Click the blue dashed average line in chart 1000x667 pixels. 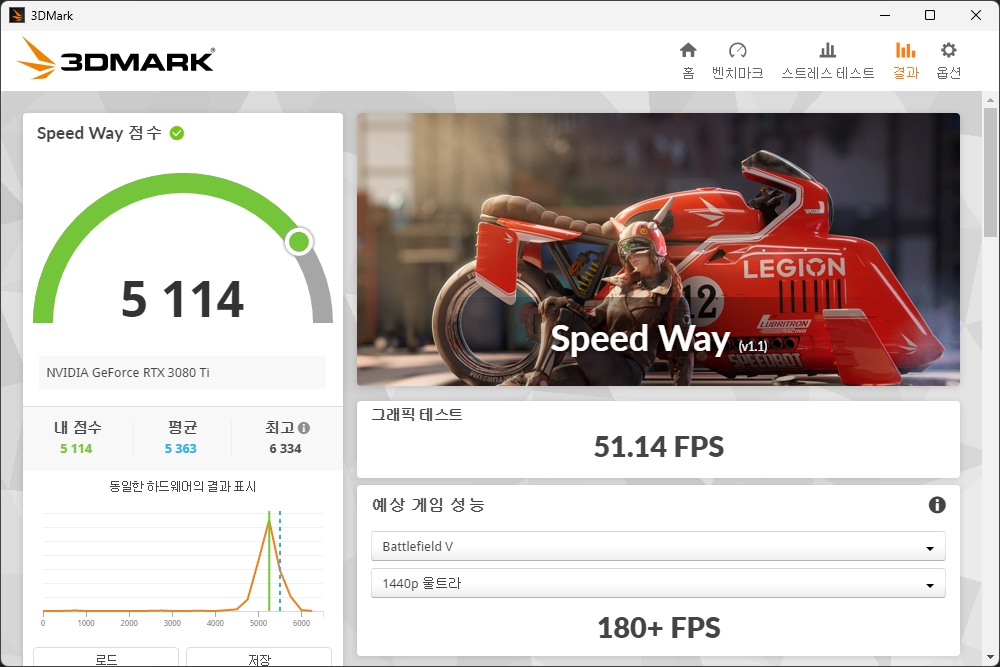point(280,561)
